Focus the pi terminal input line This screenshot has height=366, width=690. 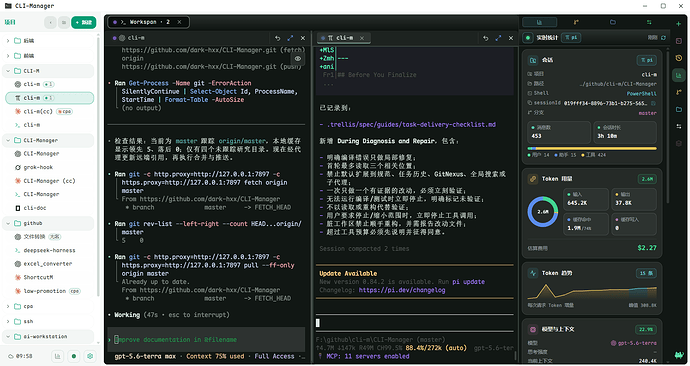(414, 323)
